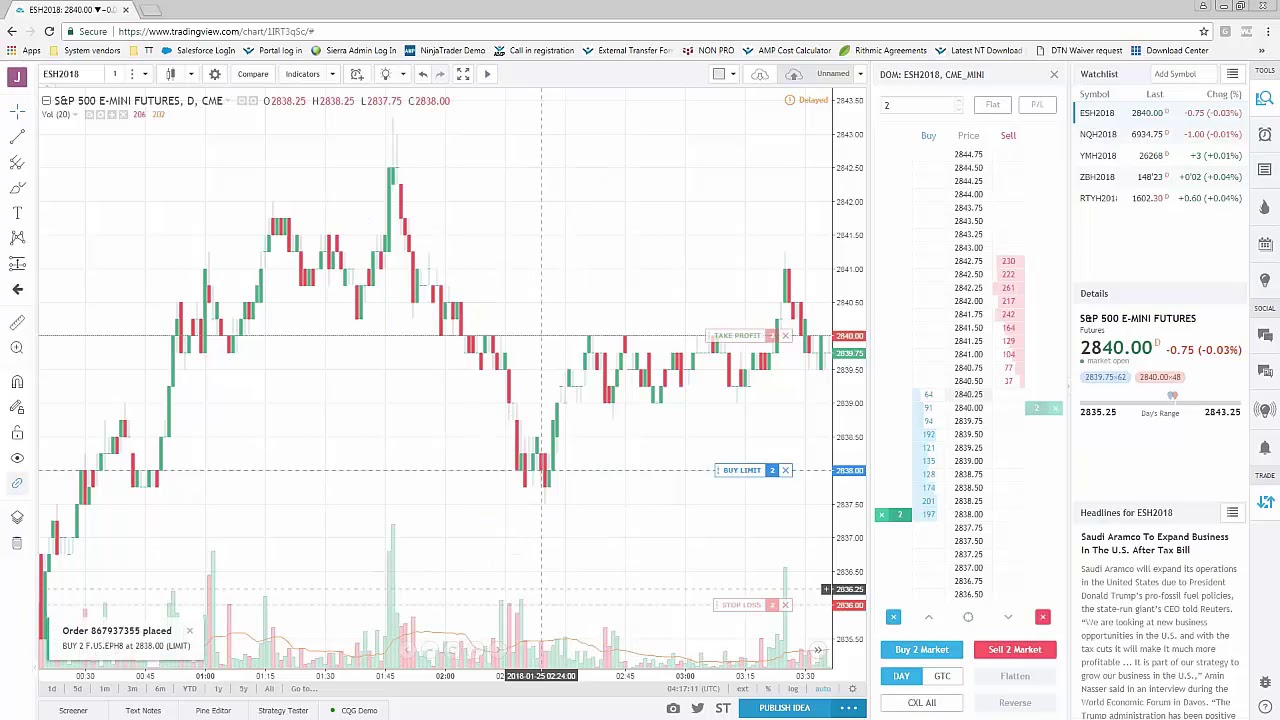This screenshot has width=1280, height=720.
Task: Click the back arrow in left toolbar
Action: click(17, 289)
